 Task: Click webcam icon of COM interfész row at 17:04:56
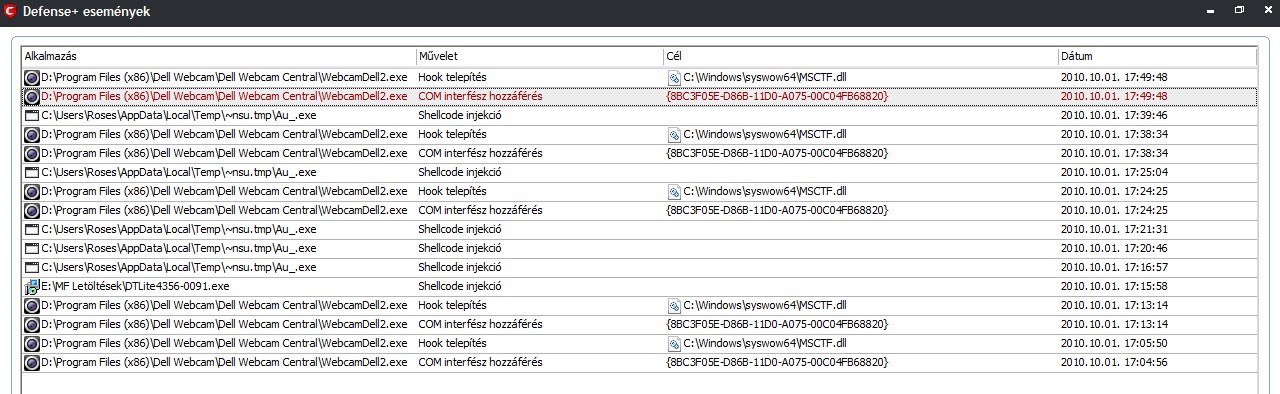[32, 362]
